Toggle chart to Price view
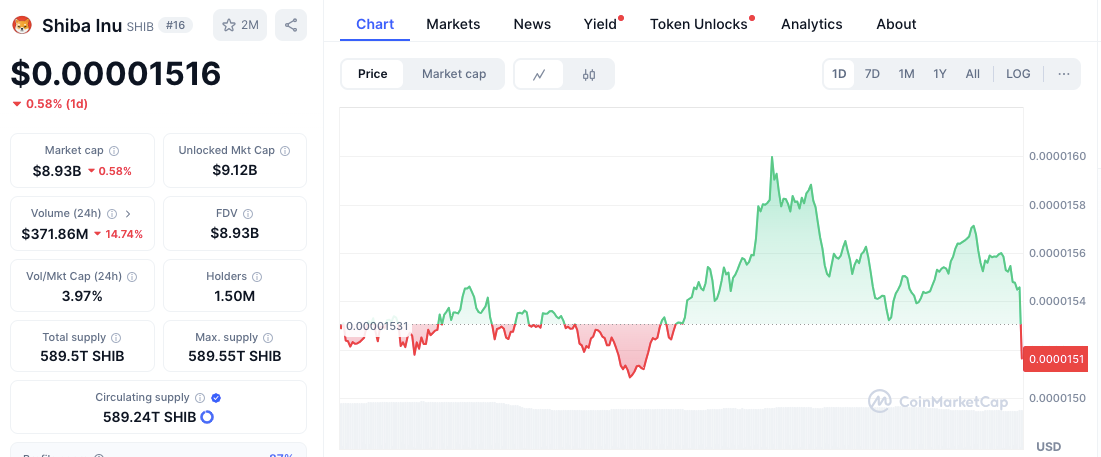Screen dimensions: 1101x457 (x=373, y=74)
